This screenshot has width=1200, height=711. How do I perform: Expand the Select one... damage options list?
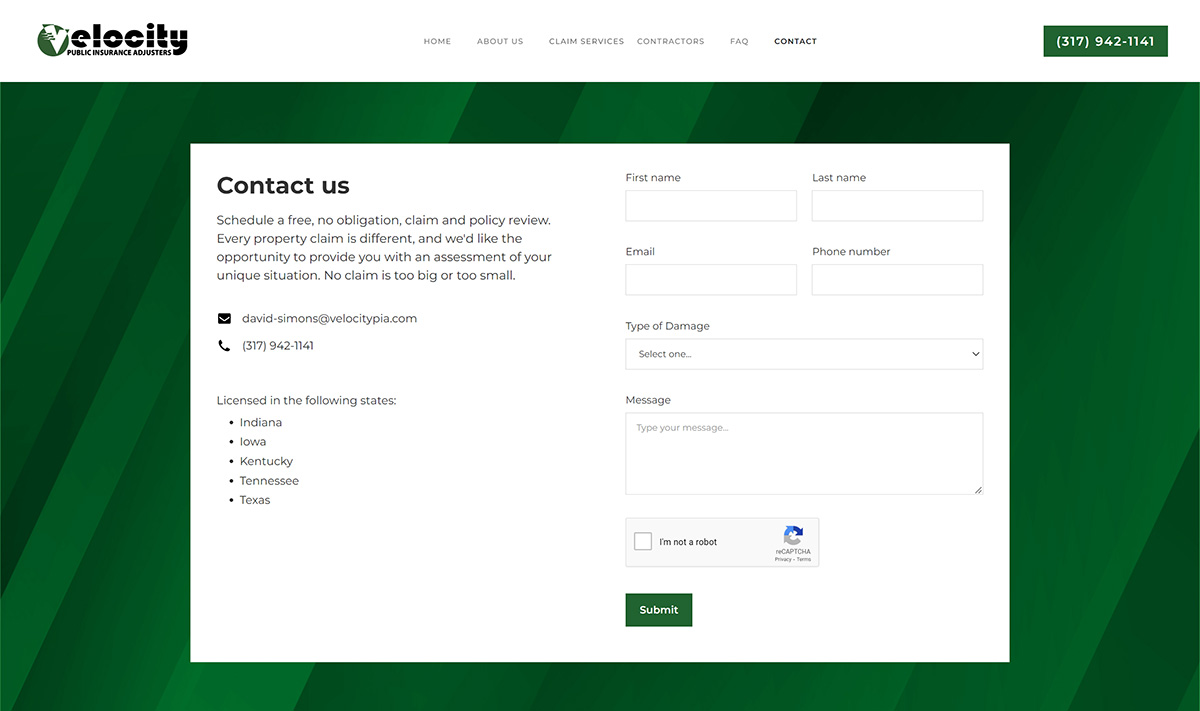coord(804,353)
